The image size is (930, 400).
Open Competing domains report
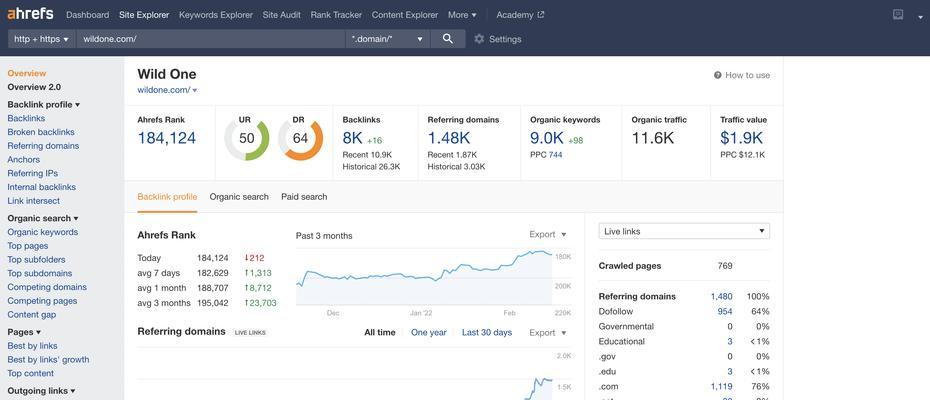[x=47, y=287]
